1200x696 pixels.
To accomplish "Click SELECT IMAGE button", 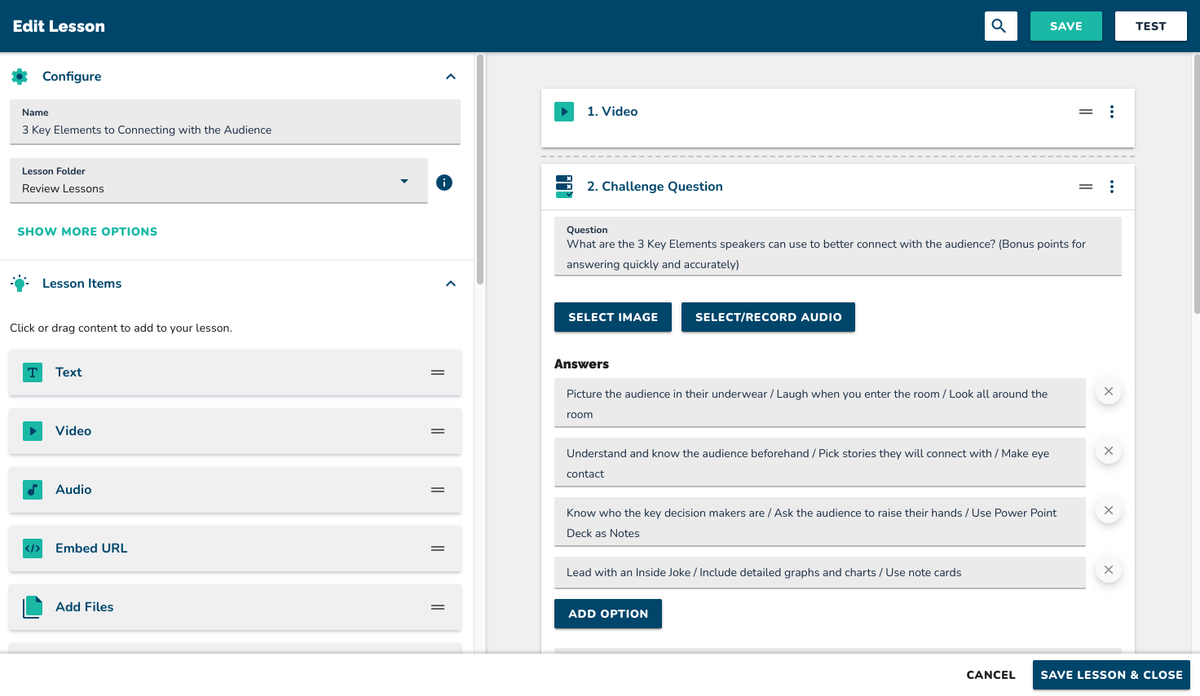I will (x=613, y=317).
